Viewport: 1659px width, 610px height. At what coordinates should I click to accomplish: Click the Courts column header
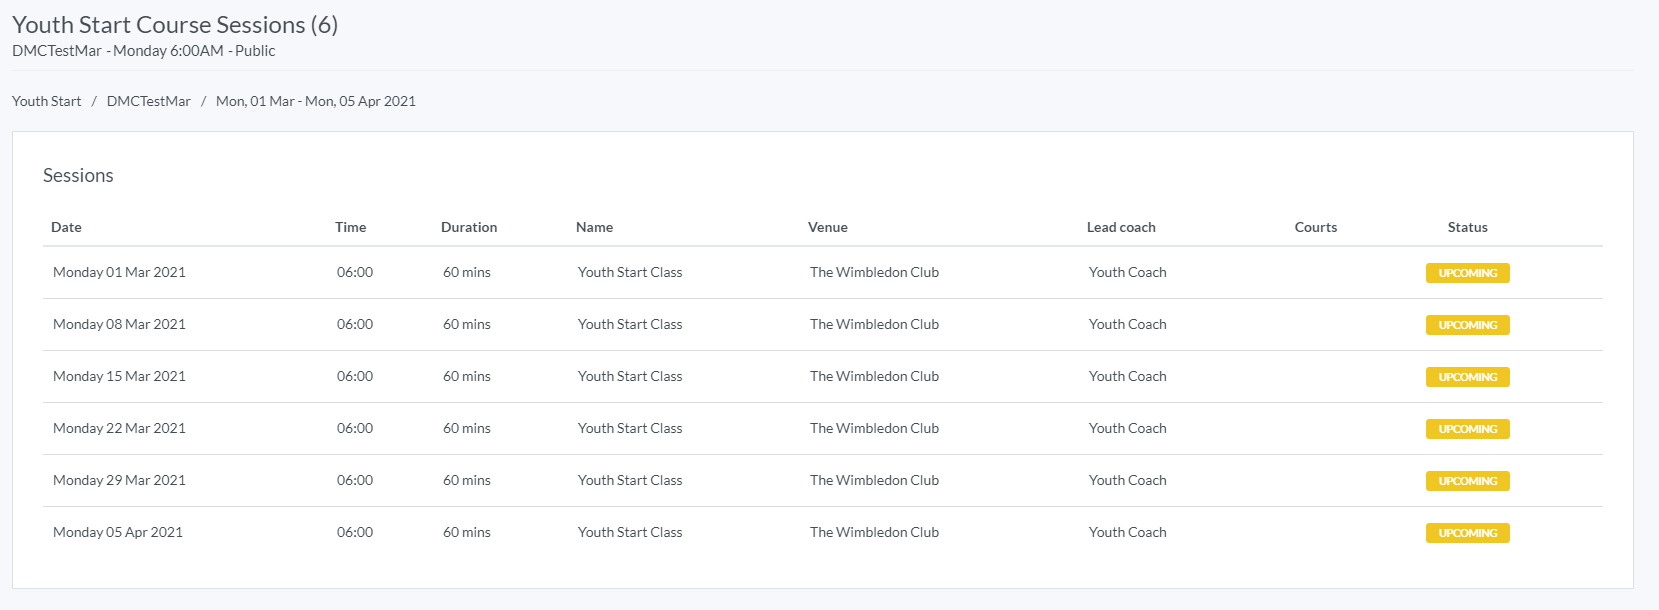click(x=1315, y=227)
